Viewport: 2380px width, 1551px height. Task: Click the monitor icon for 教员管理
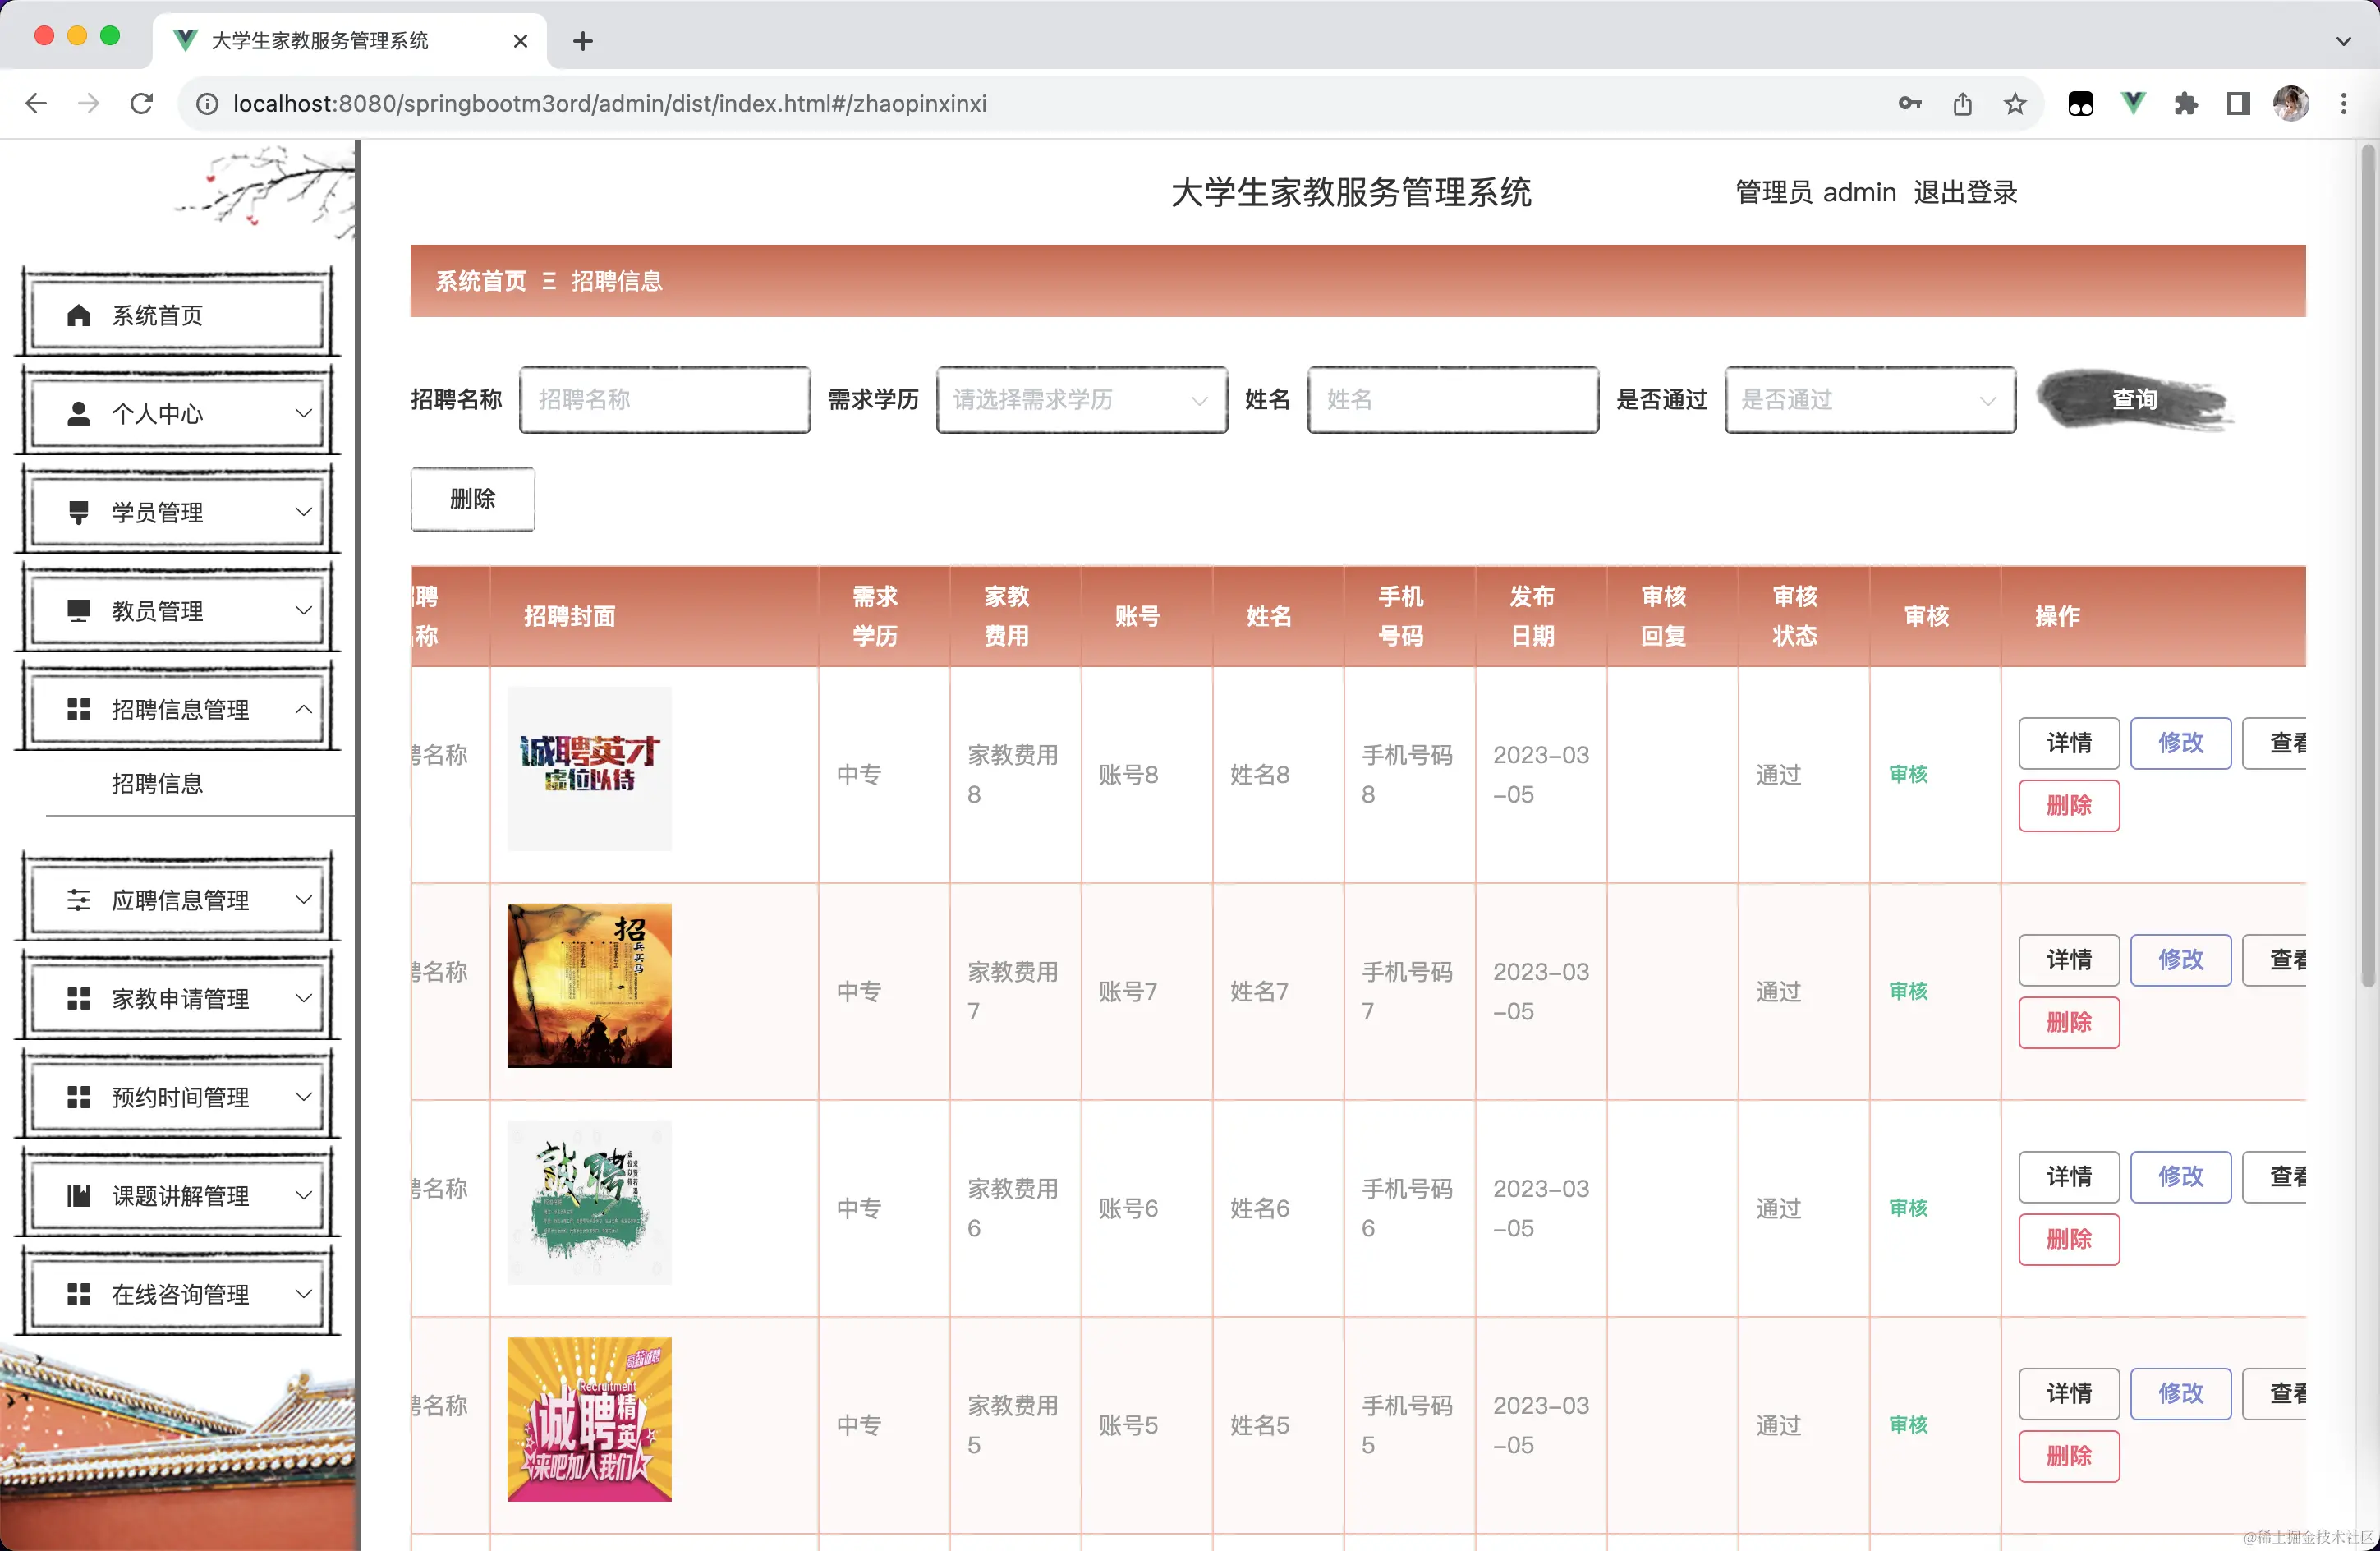tap(78, 611)
